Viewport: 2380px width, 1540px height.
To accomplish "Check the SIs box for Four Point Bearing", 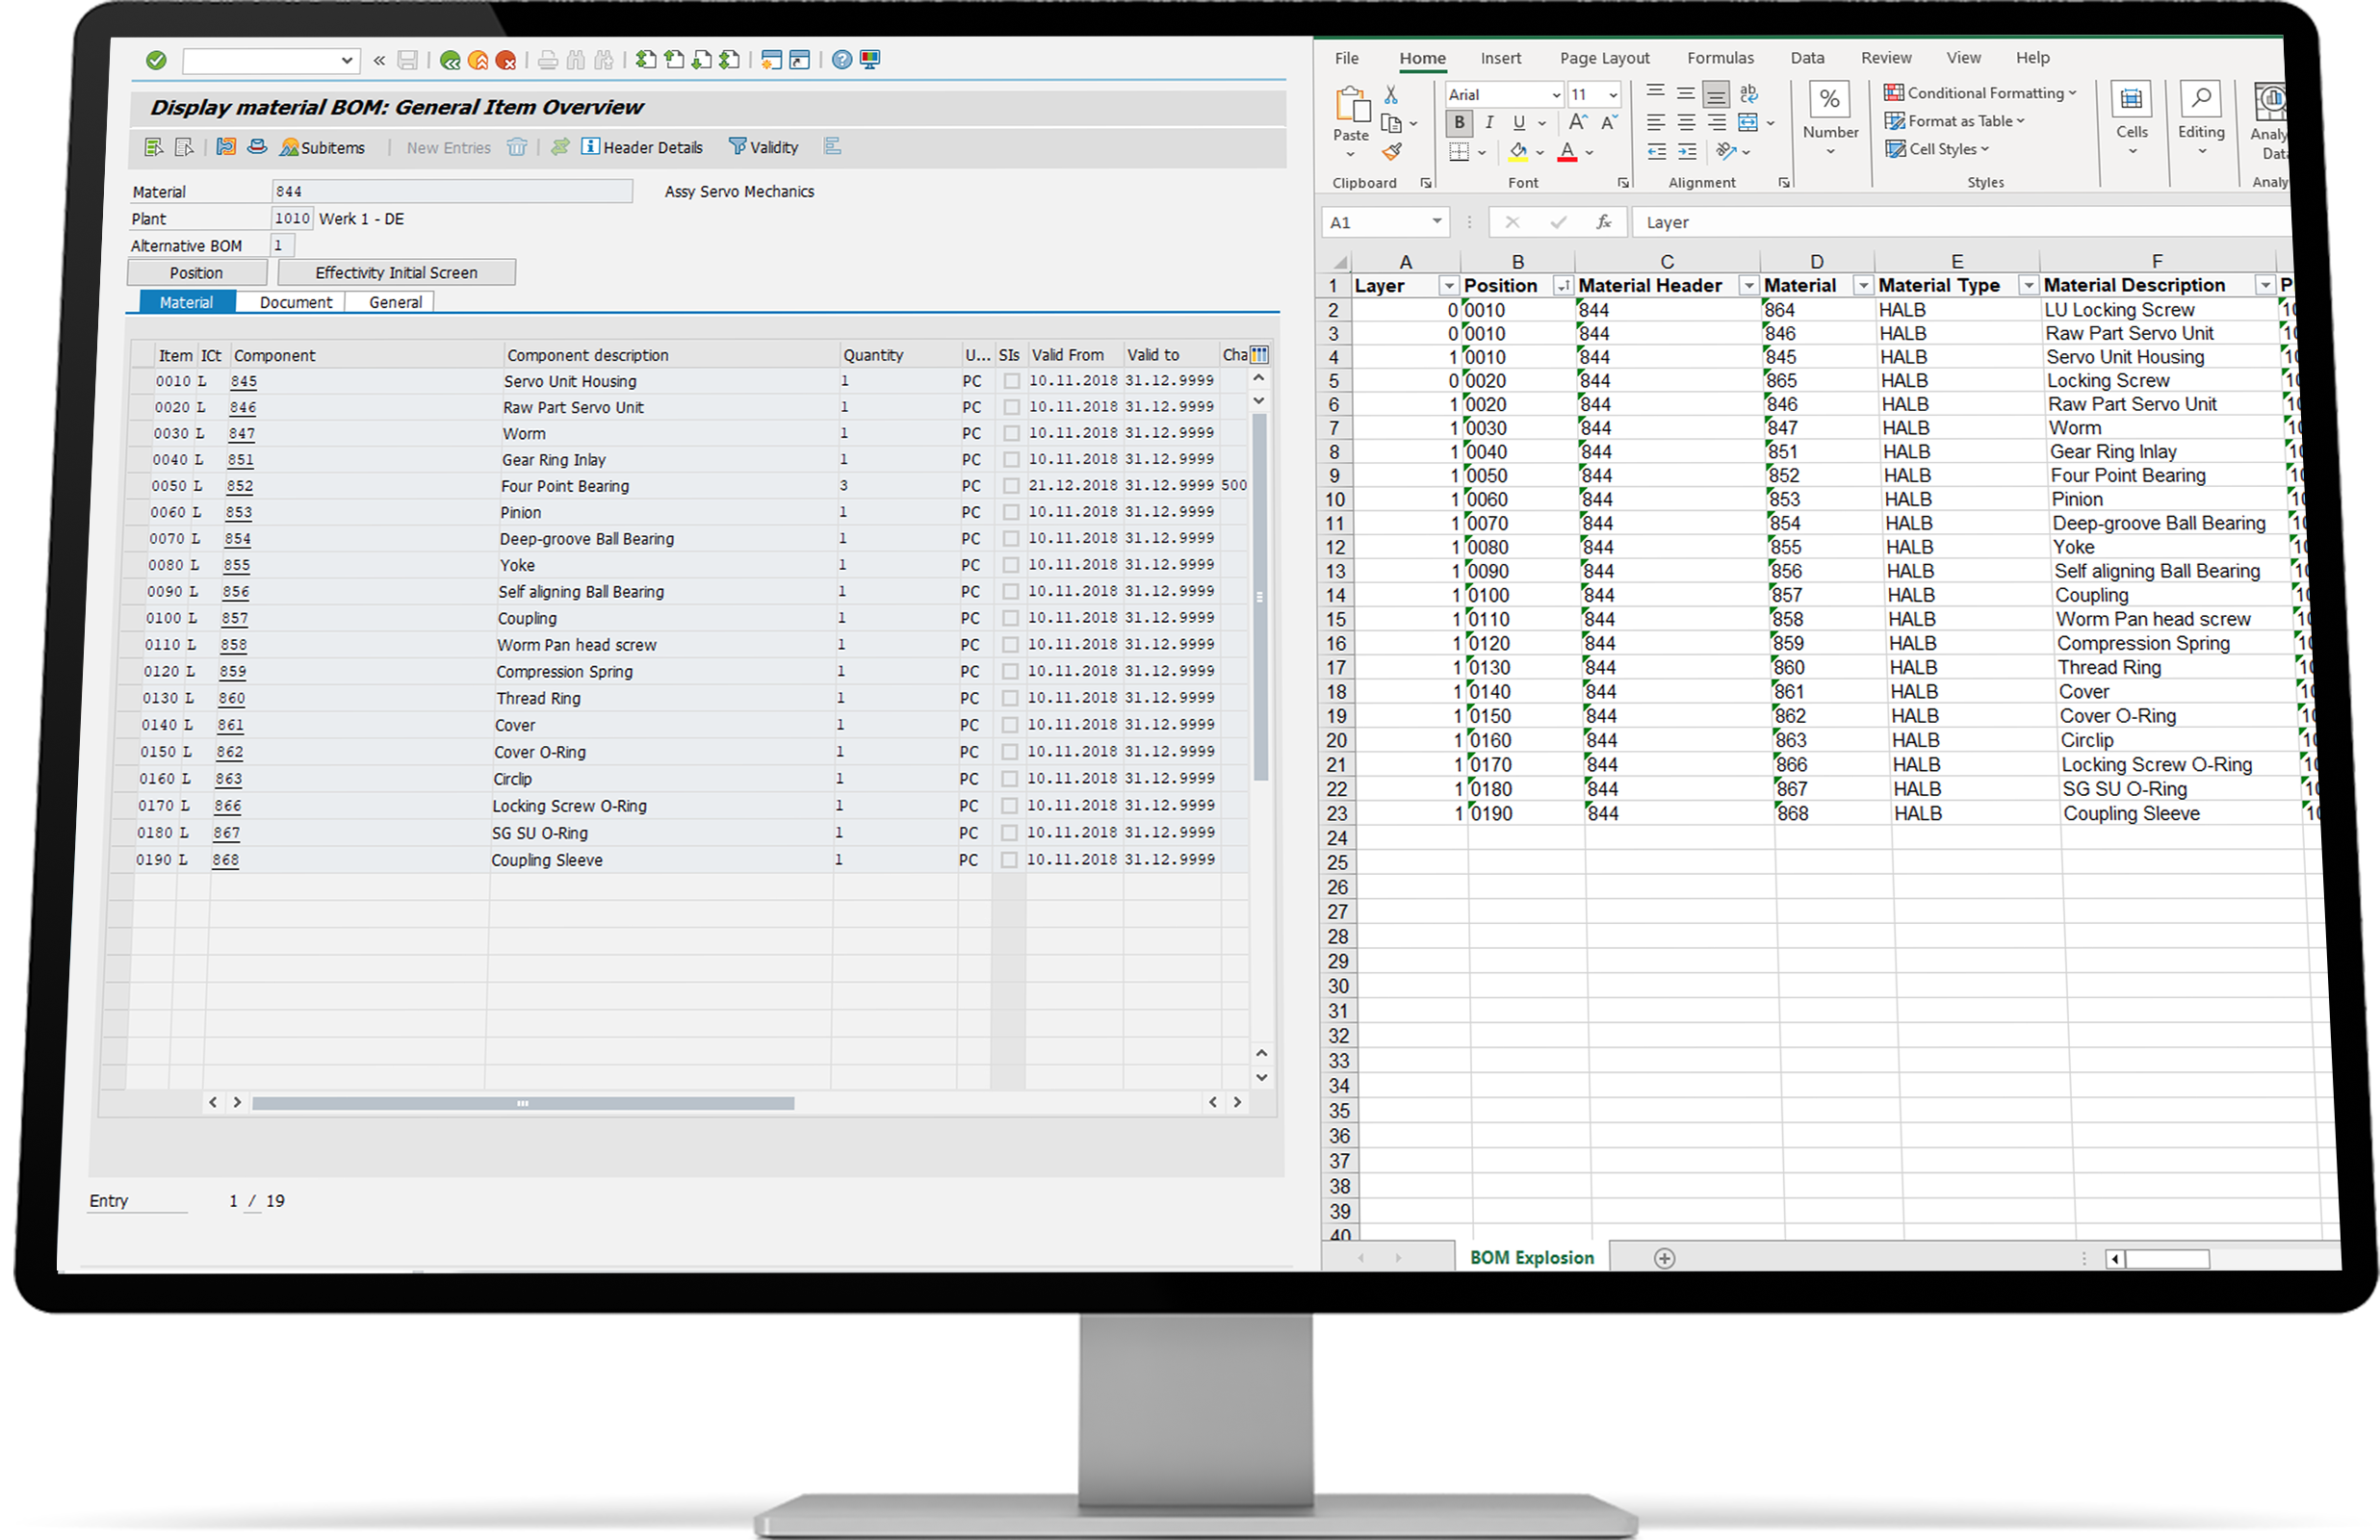I will pos(1010,485).
